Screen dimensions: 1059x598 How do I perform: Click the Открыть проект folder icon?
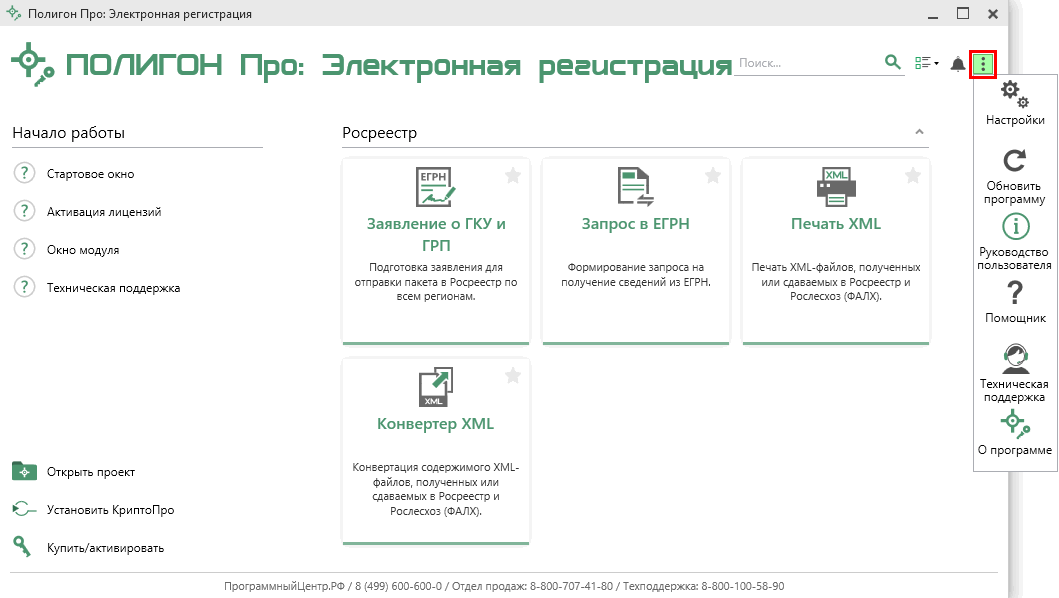(x=24, y=470)
